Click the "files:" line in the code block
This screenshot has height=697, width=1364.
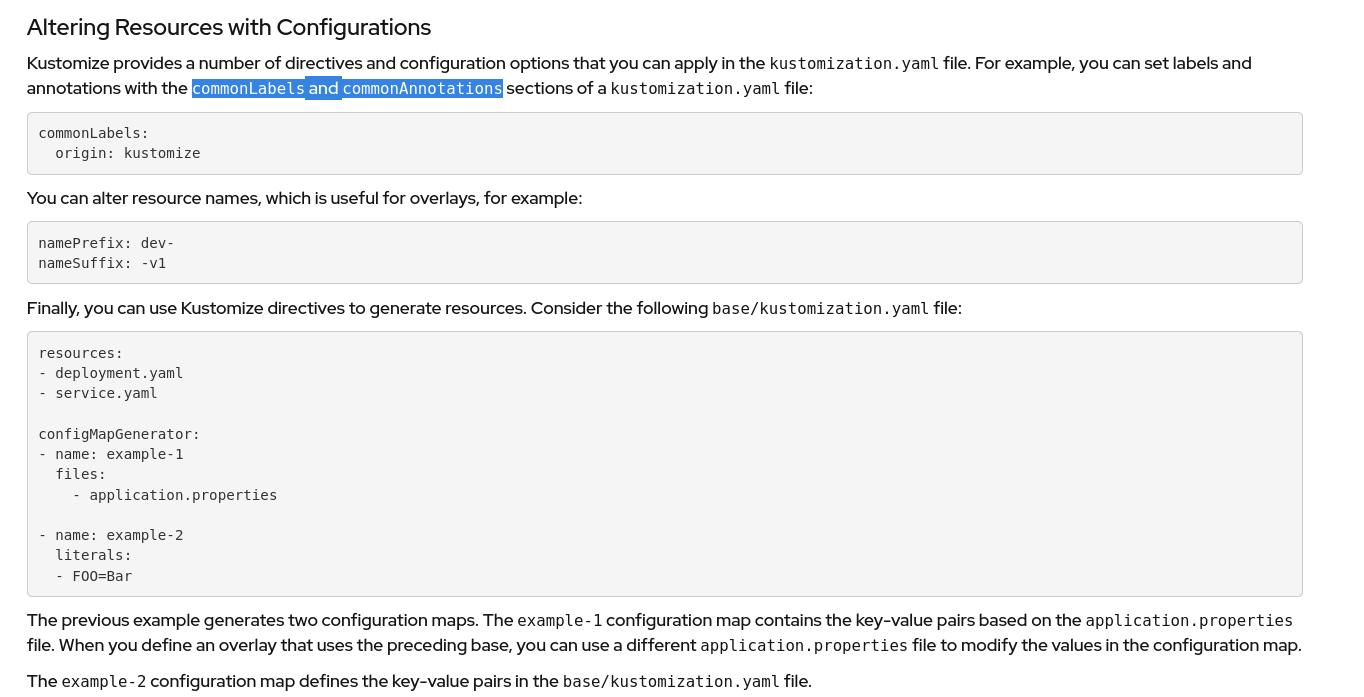click(80, 474)
